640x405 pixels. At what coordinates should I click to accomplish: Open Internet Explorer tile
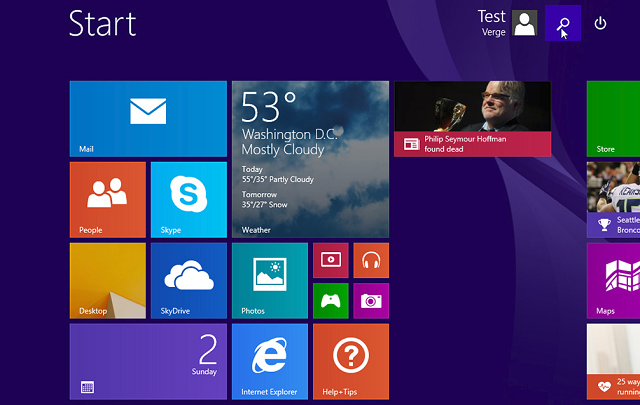pos(269,361)
